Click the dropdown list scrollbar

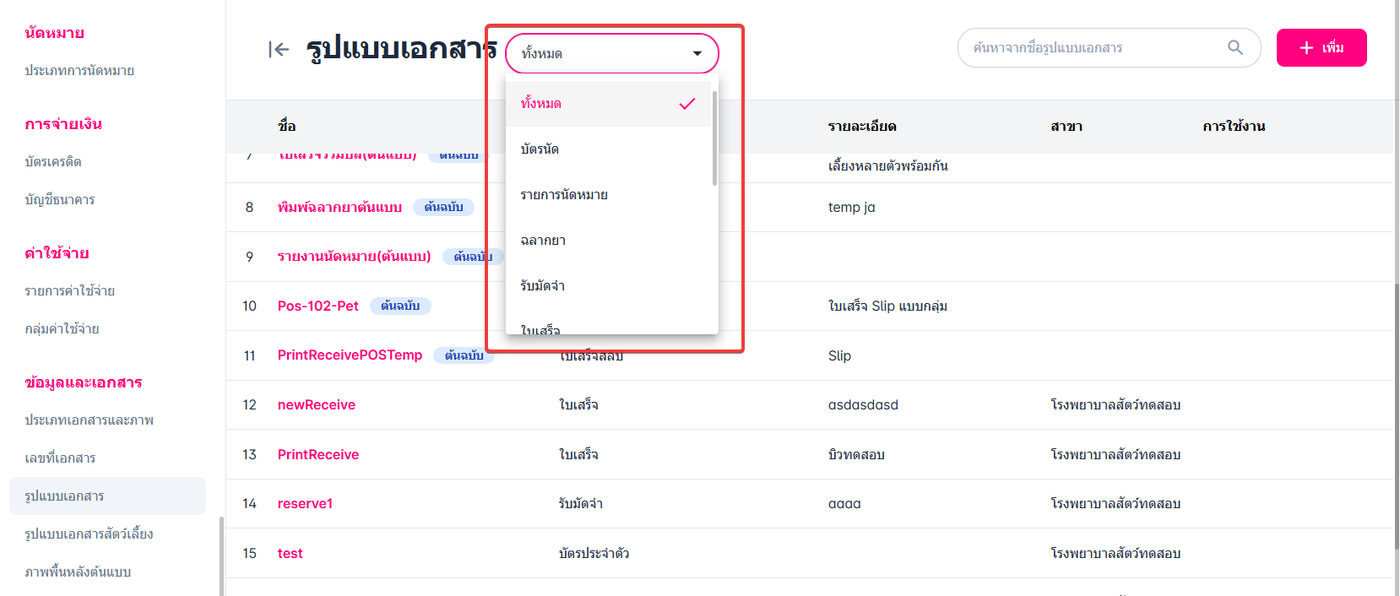(x=714, y=138)
